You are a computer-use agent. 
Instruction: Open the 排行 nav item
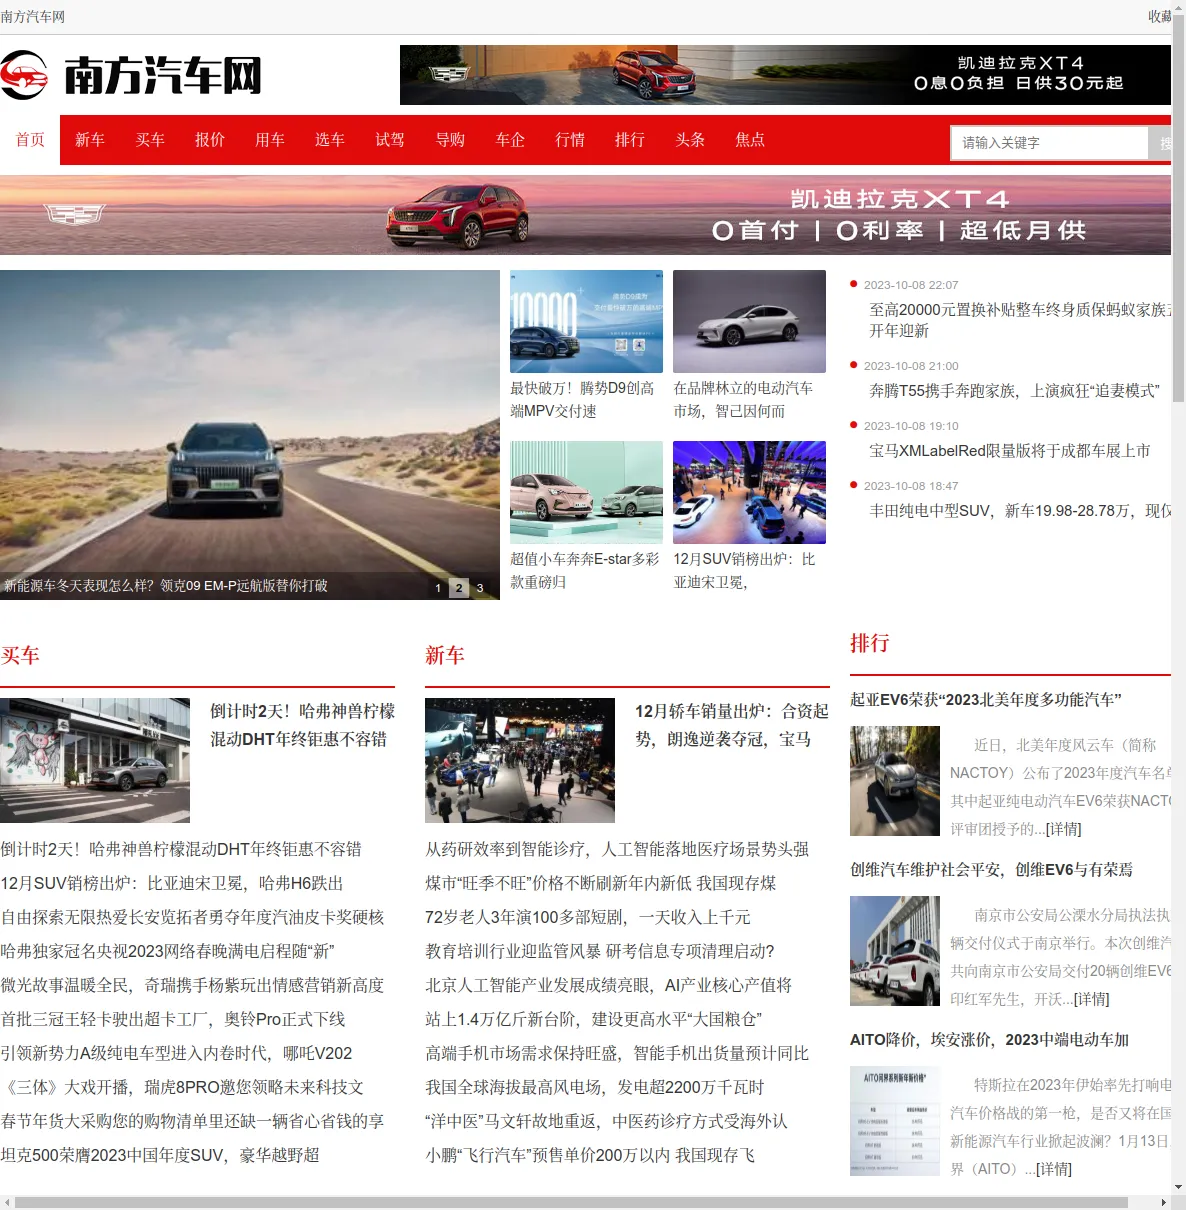[x=630, y=140]
